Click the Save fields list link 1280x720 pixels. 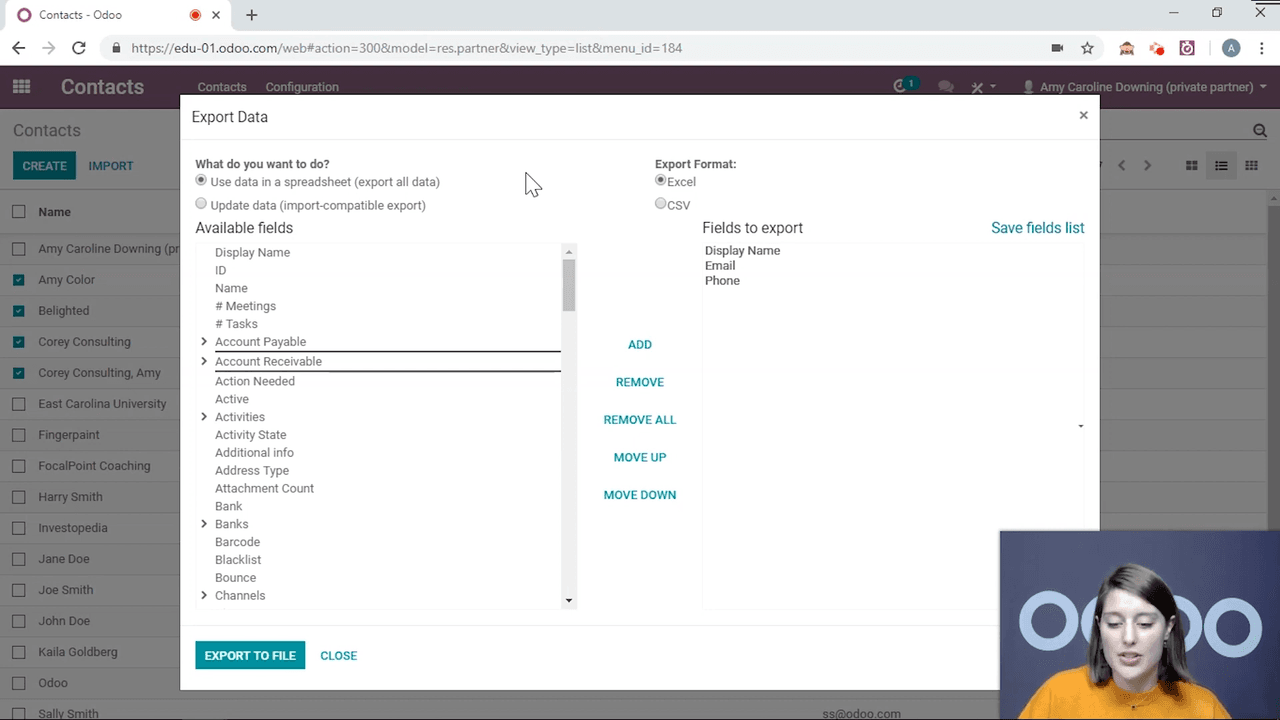(1037, 228)
